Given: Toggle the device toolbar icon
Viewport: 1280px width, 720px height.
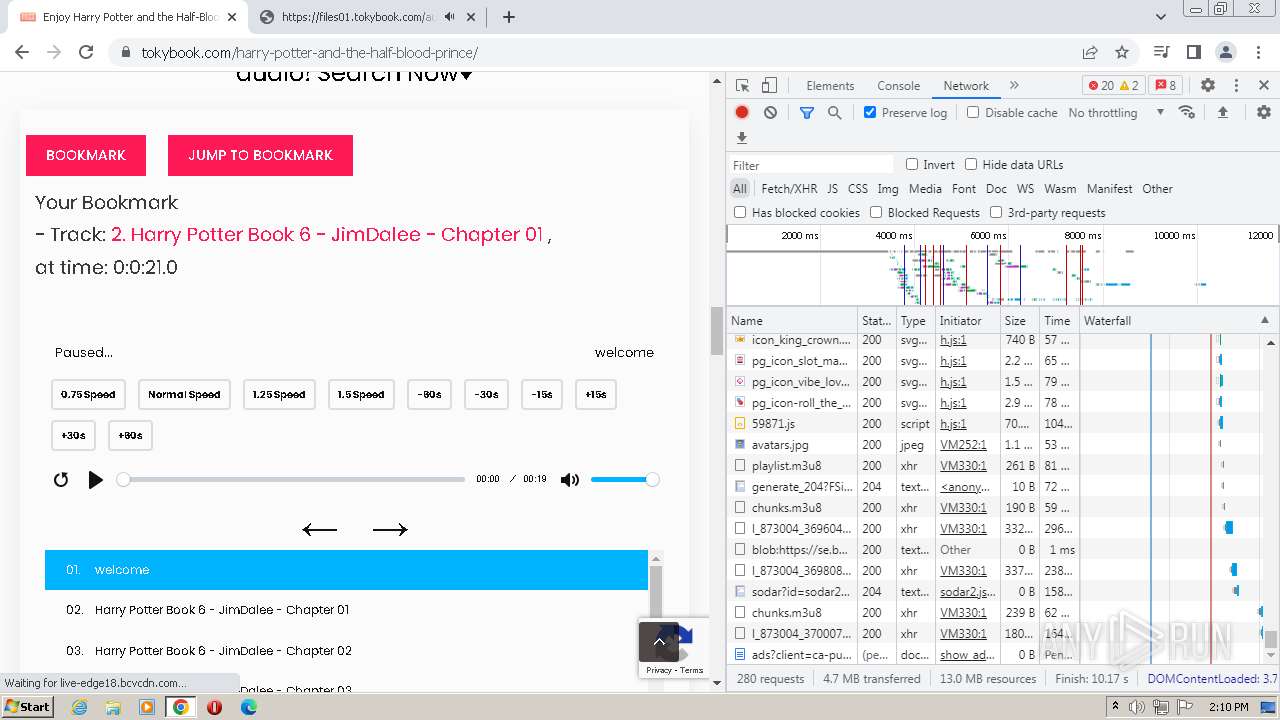Looking at the screenshot, I should pyautogui.click(x=769, y=86).
